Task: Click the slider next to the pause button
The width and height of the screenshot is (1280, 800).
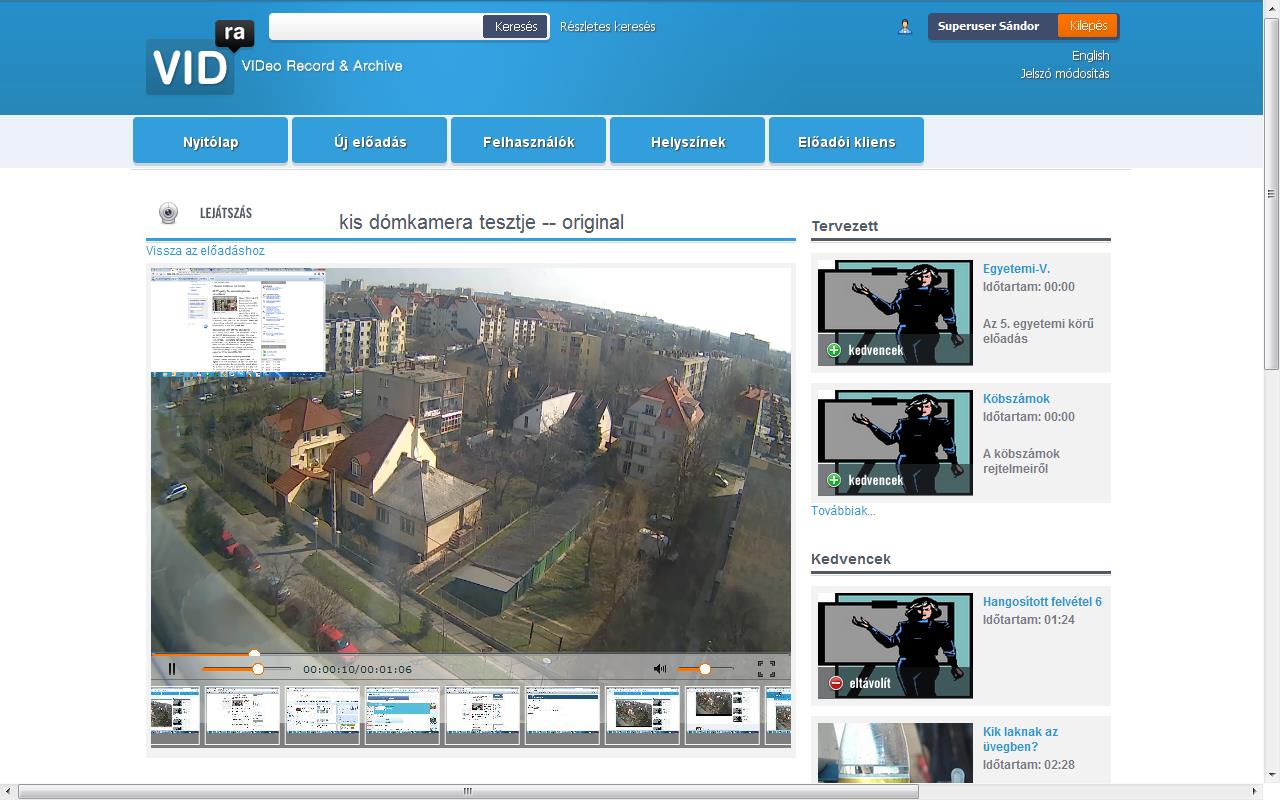Action: 247,669
